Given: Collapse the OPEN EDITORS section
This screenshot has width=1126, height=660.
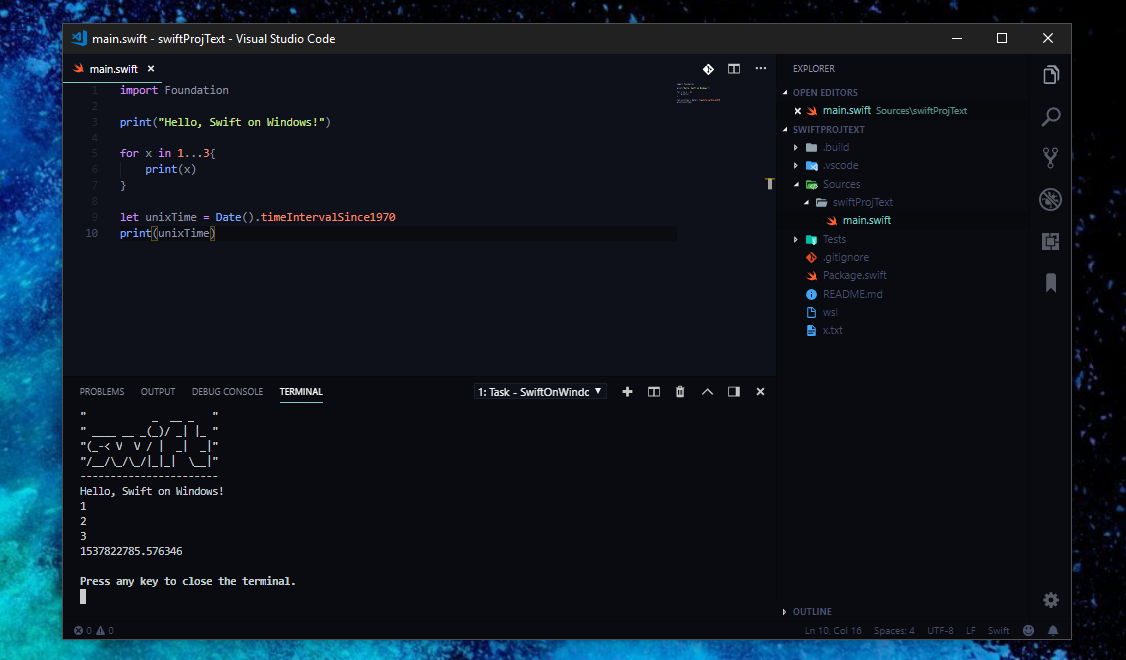Looking at the screenshot, I should 824,93.
